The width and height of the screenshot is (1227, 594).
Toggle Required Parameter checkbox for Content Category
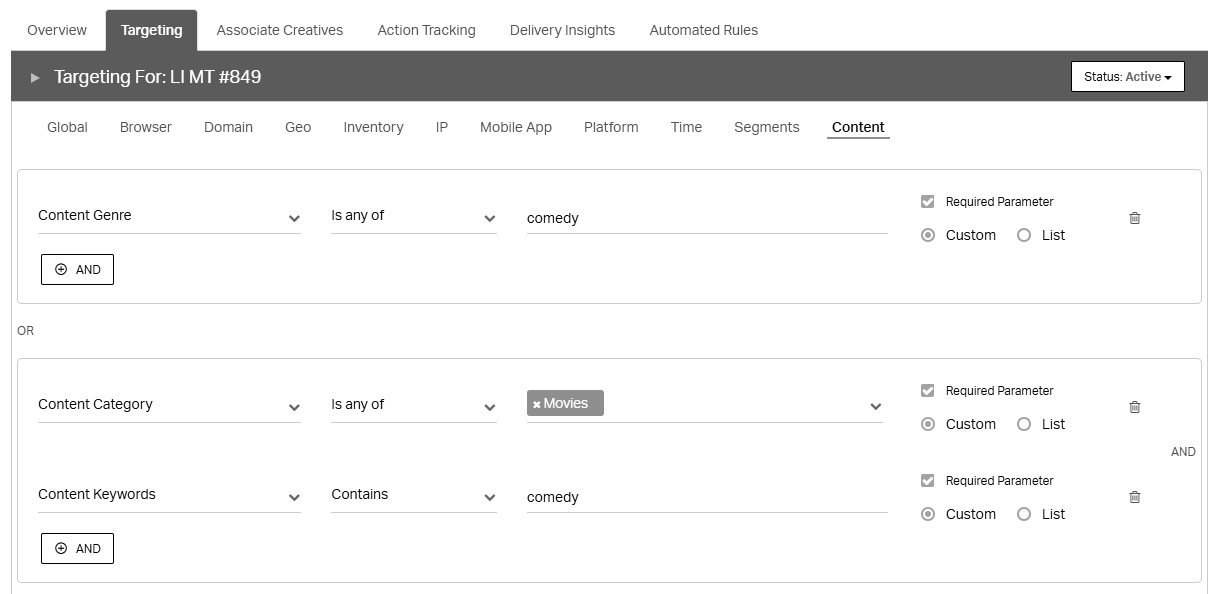pyautogui.click(x=928, y=391)
